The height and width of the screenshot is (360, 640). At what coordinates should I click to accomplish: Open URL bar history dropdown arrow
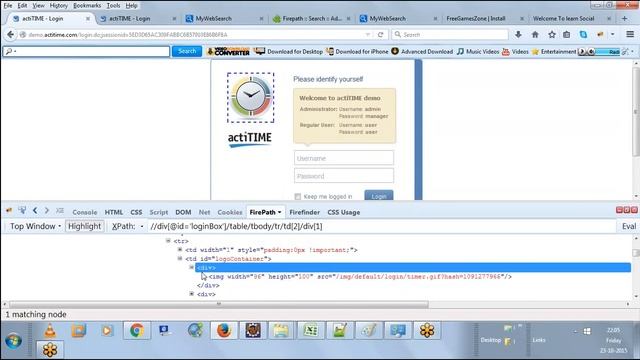(368, 35)
